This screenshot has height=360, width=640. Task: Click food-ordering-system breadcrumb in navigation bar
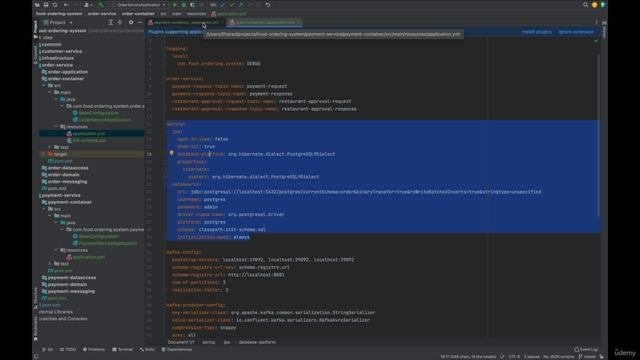(59, 13)
